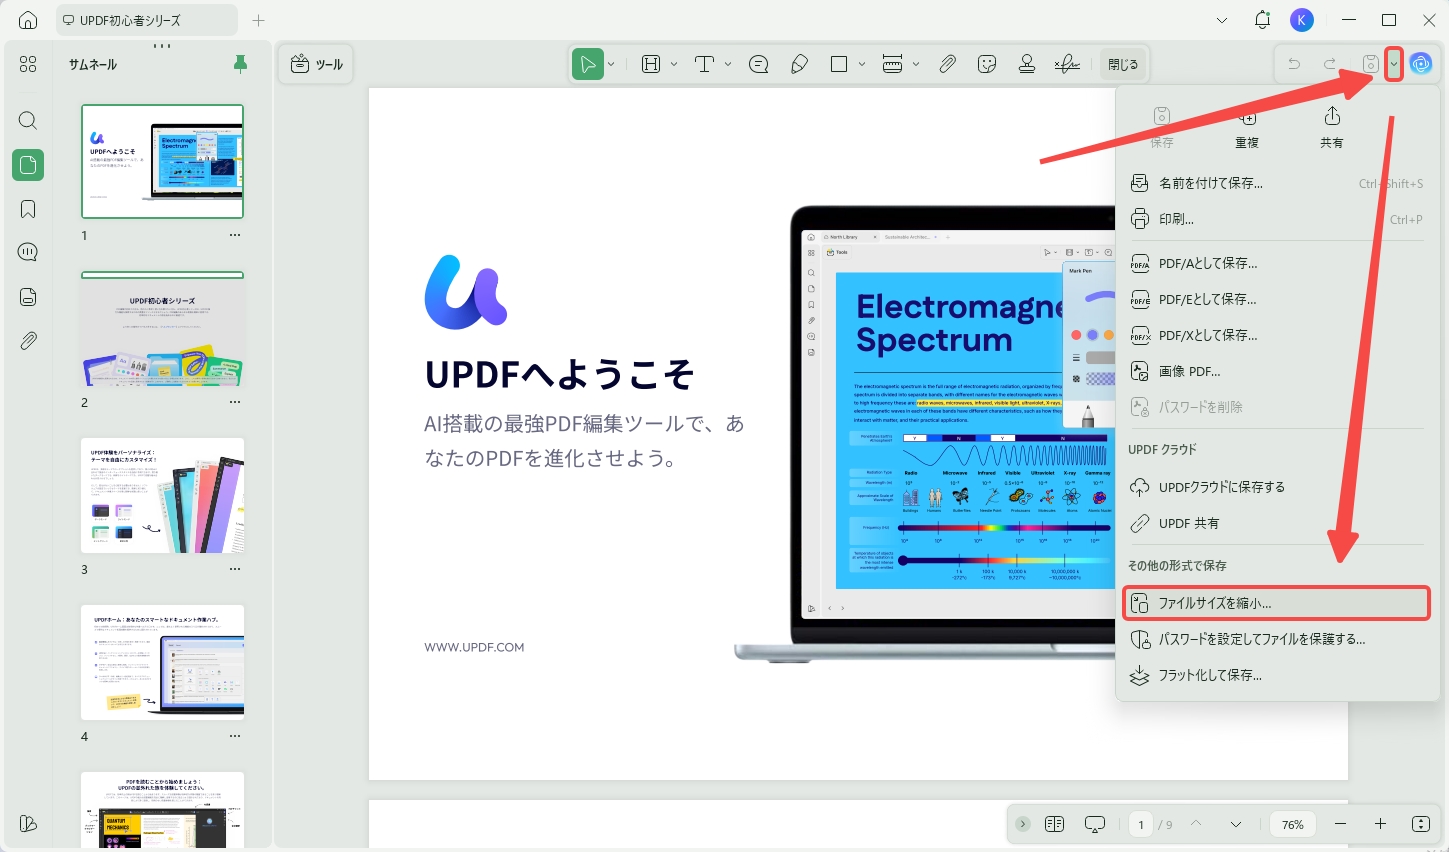This screenshot has width=1449, height=852.
Task: Expand the text tool dropdown arrow
Action: tap(728, 64)
